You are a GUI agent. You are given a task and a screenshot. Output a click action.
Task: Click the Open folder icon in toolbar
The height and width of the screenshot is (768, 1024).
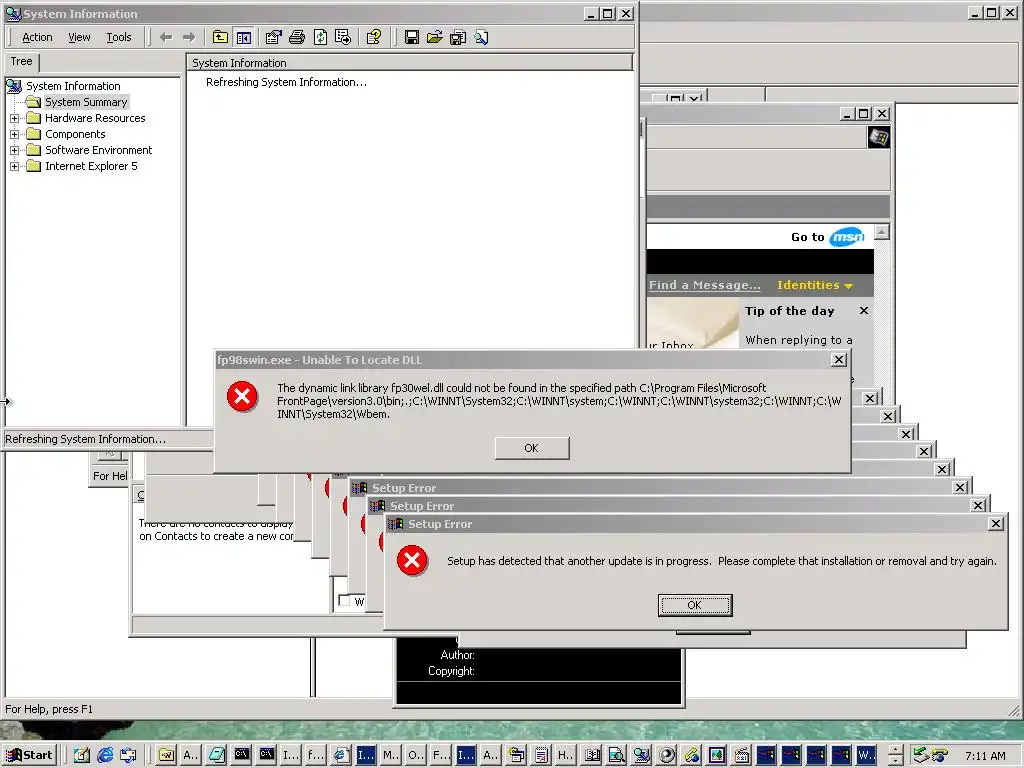[434, 37]
